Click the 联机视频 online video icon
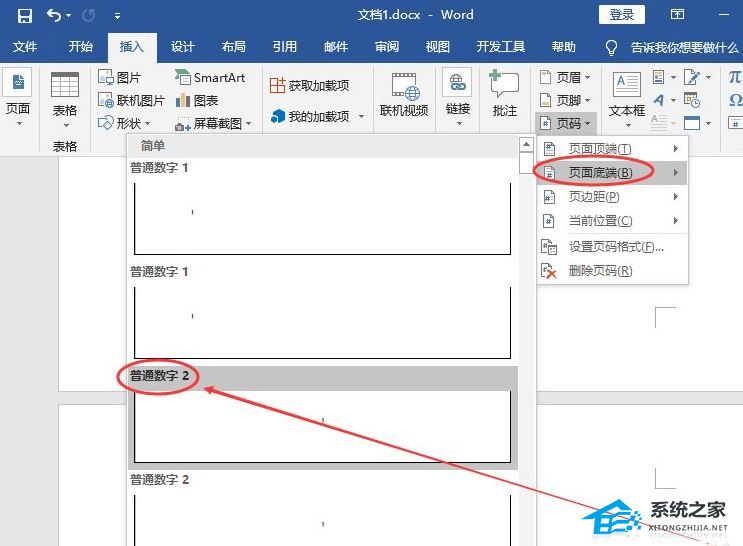 (x=404, y=87)
